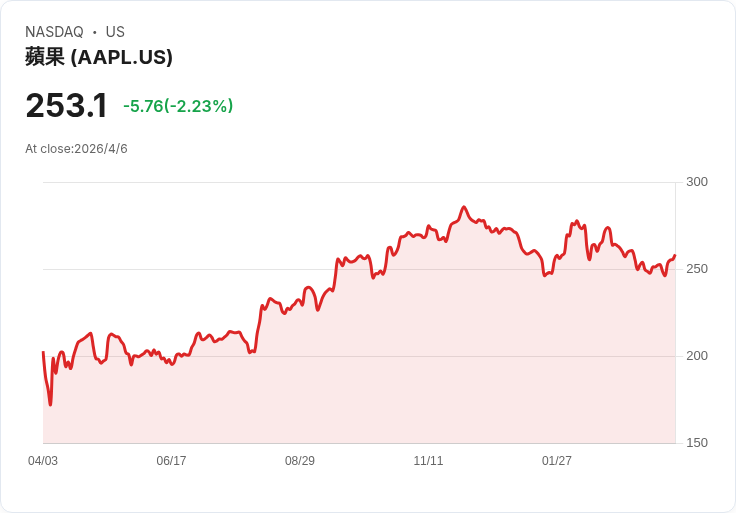Click the highest peak of the price line
The height and width of the screenshot is (513, 736).
point(464,208)
